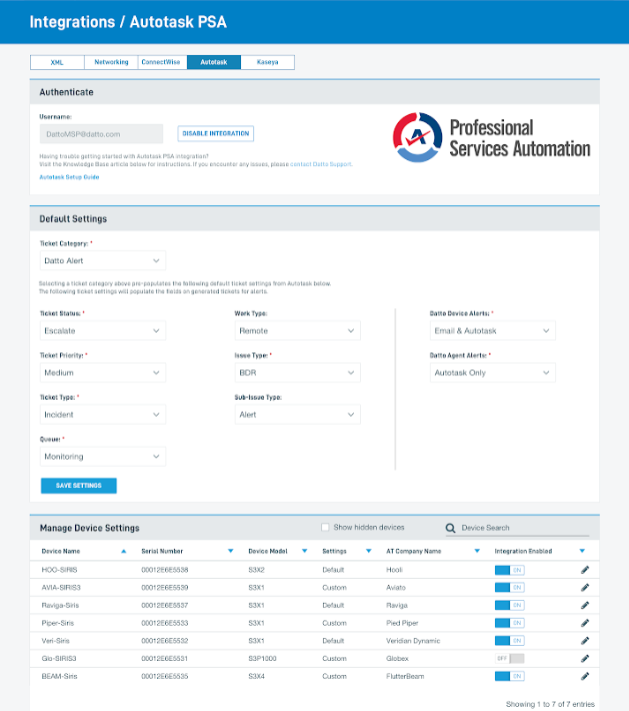Click Pied Piper company name cell
Image resolution: width=629 pixels, height=711 pixels.
[x=402, y=623]
